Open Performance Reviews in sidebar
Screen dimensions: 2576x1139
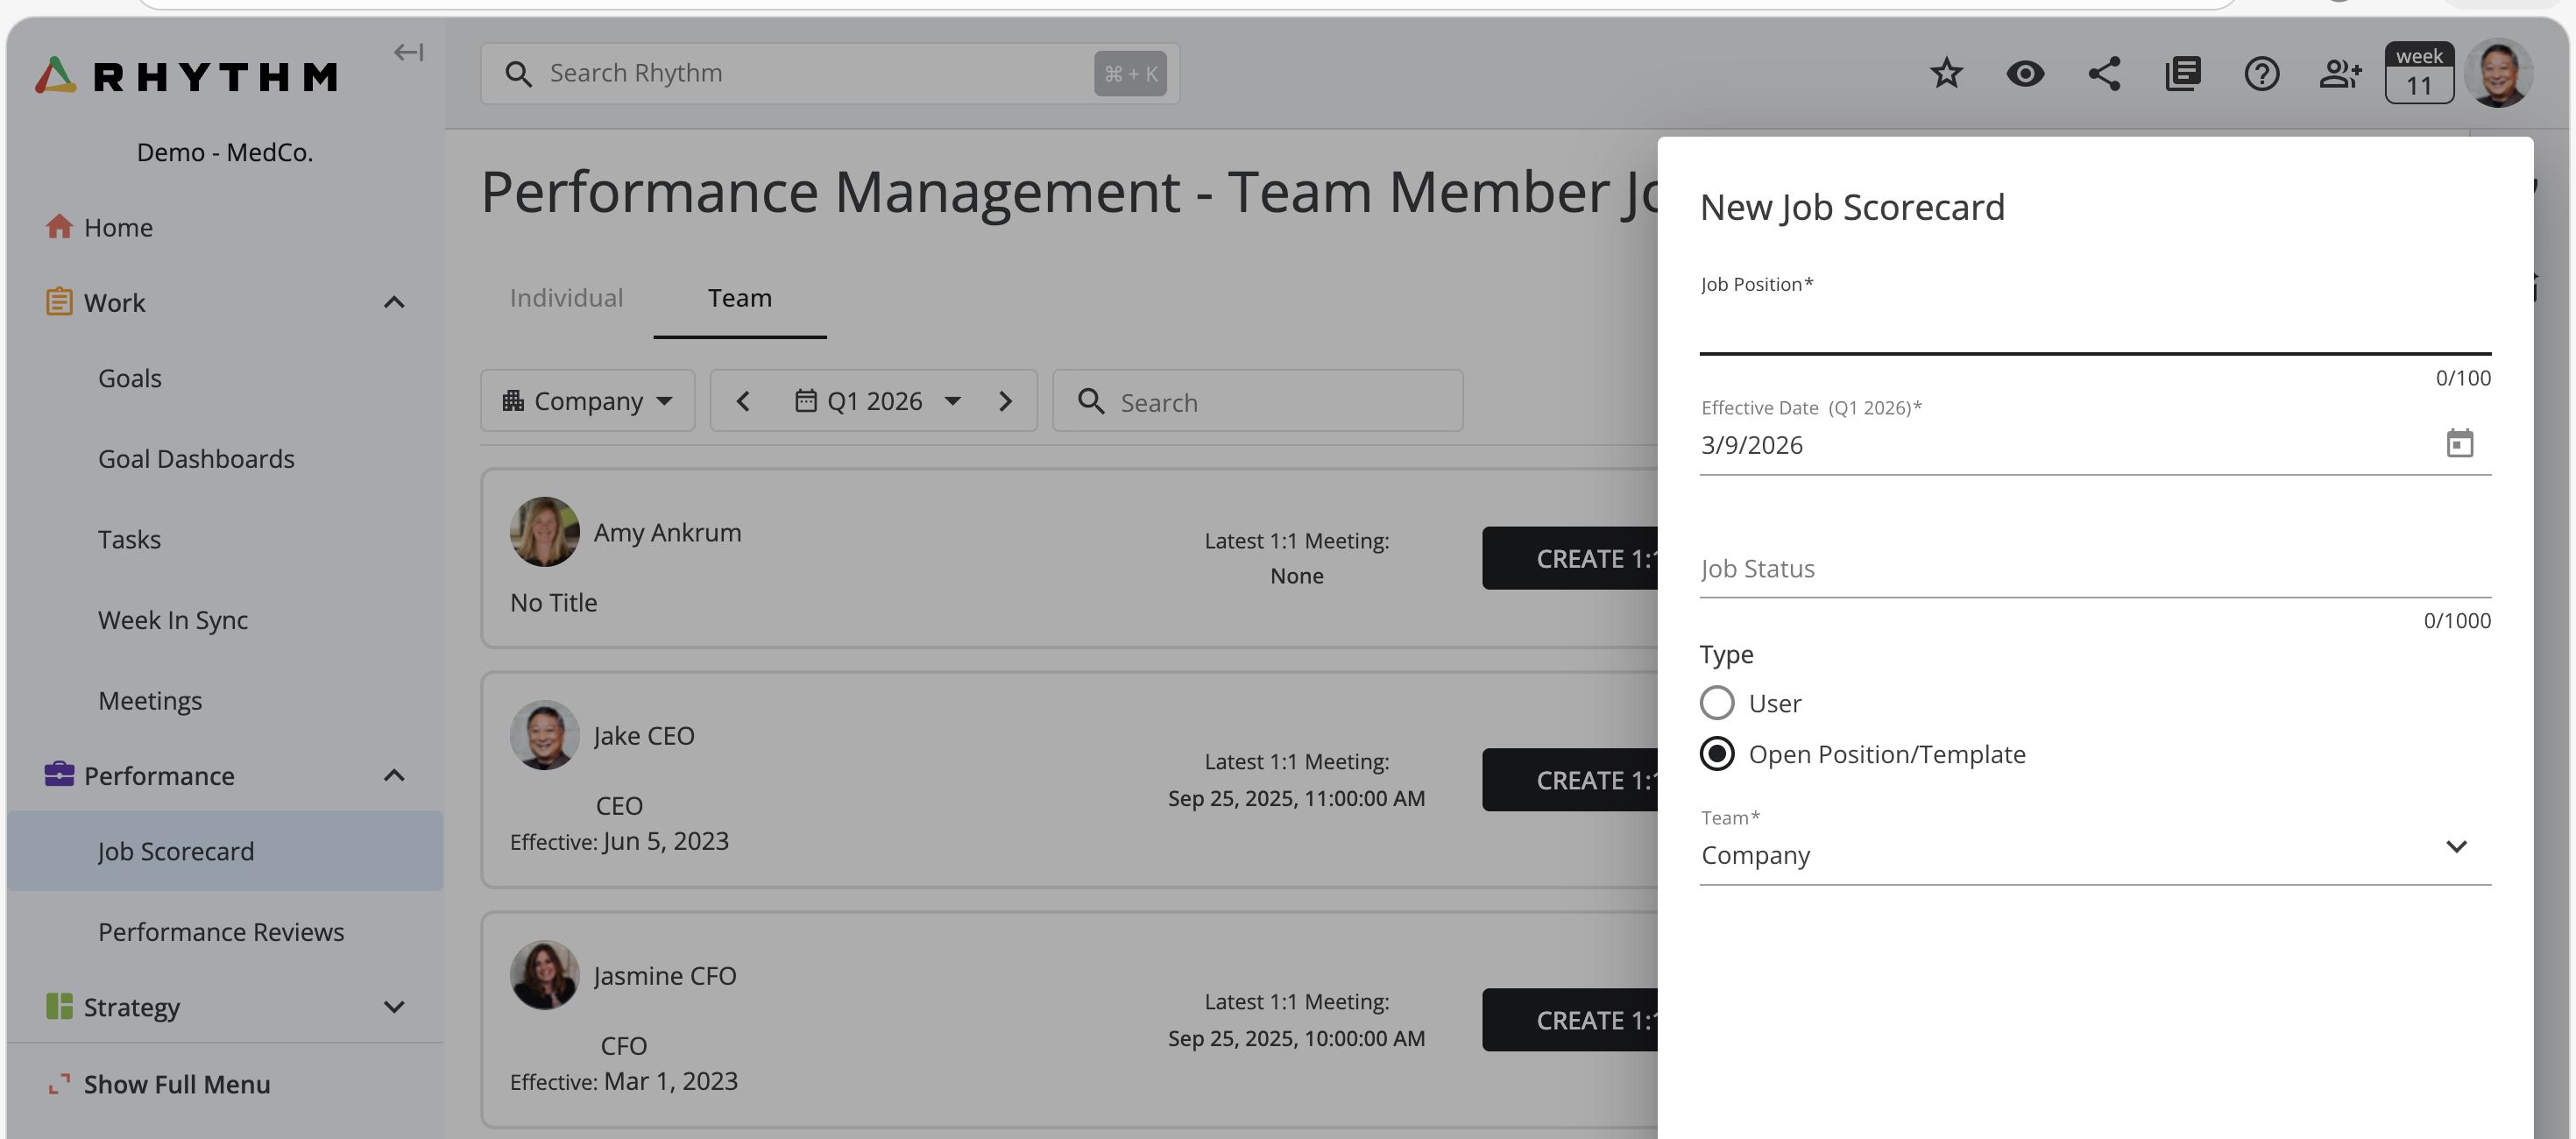[x=221, y=932]
